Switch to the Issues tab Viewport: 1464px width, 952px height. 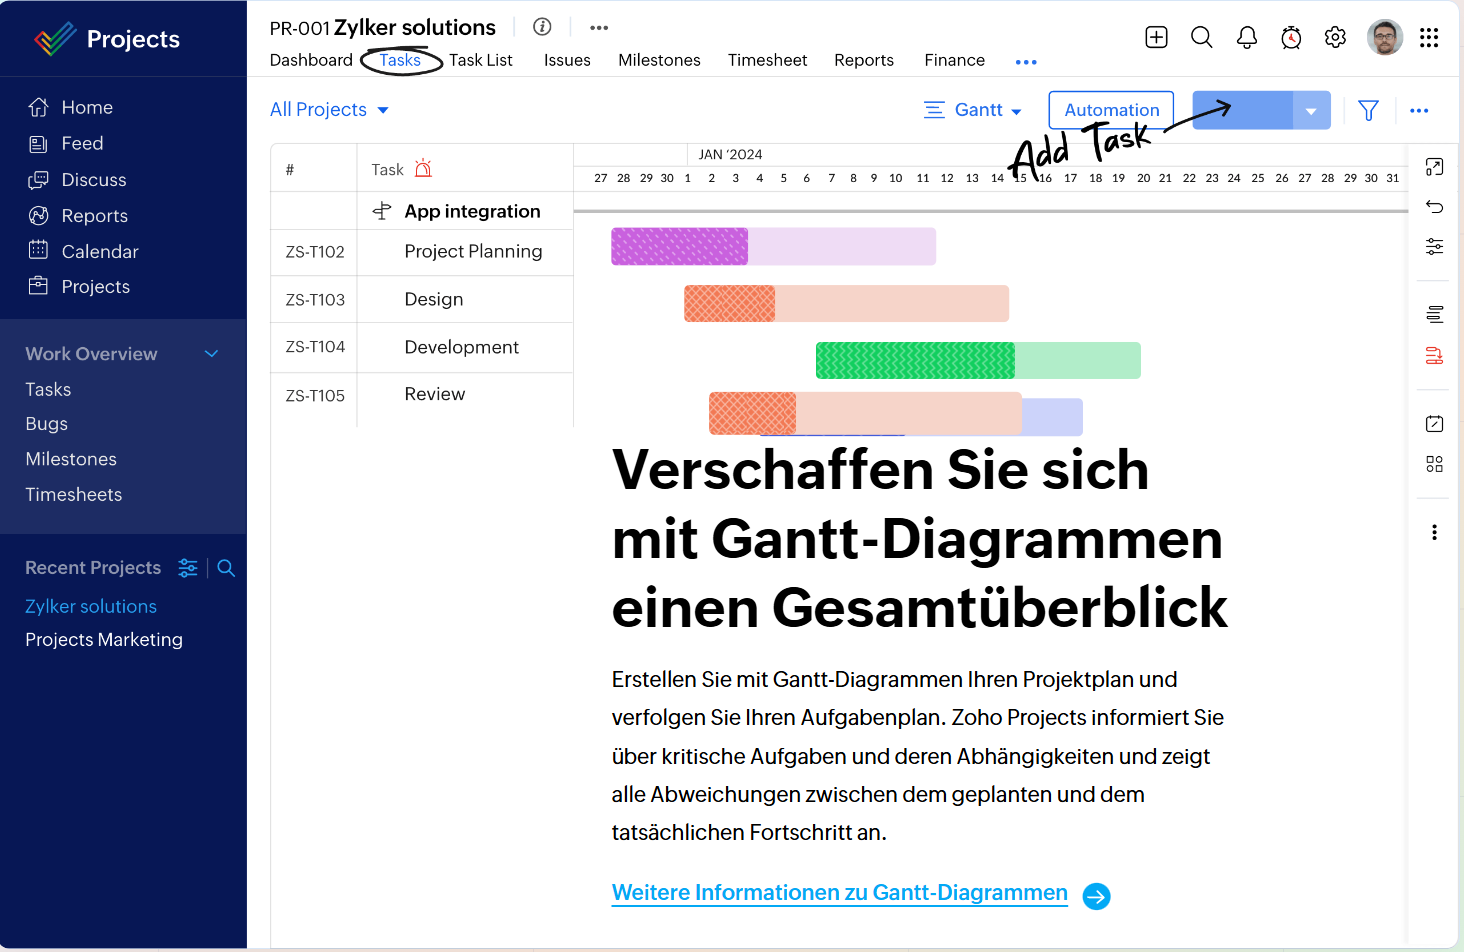click(x=567, y=60)
